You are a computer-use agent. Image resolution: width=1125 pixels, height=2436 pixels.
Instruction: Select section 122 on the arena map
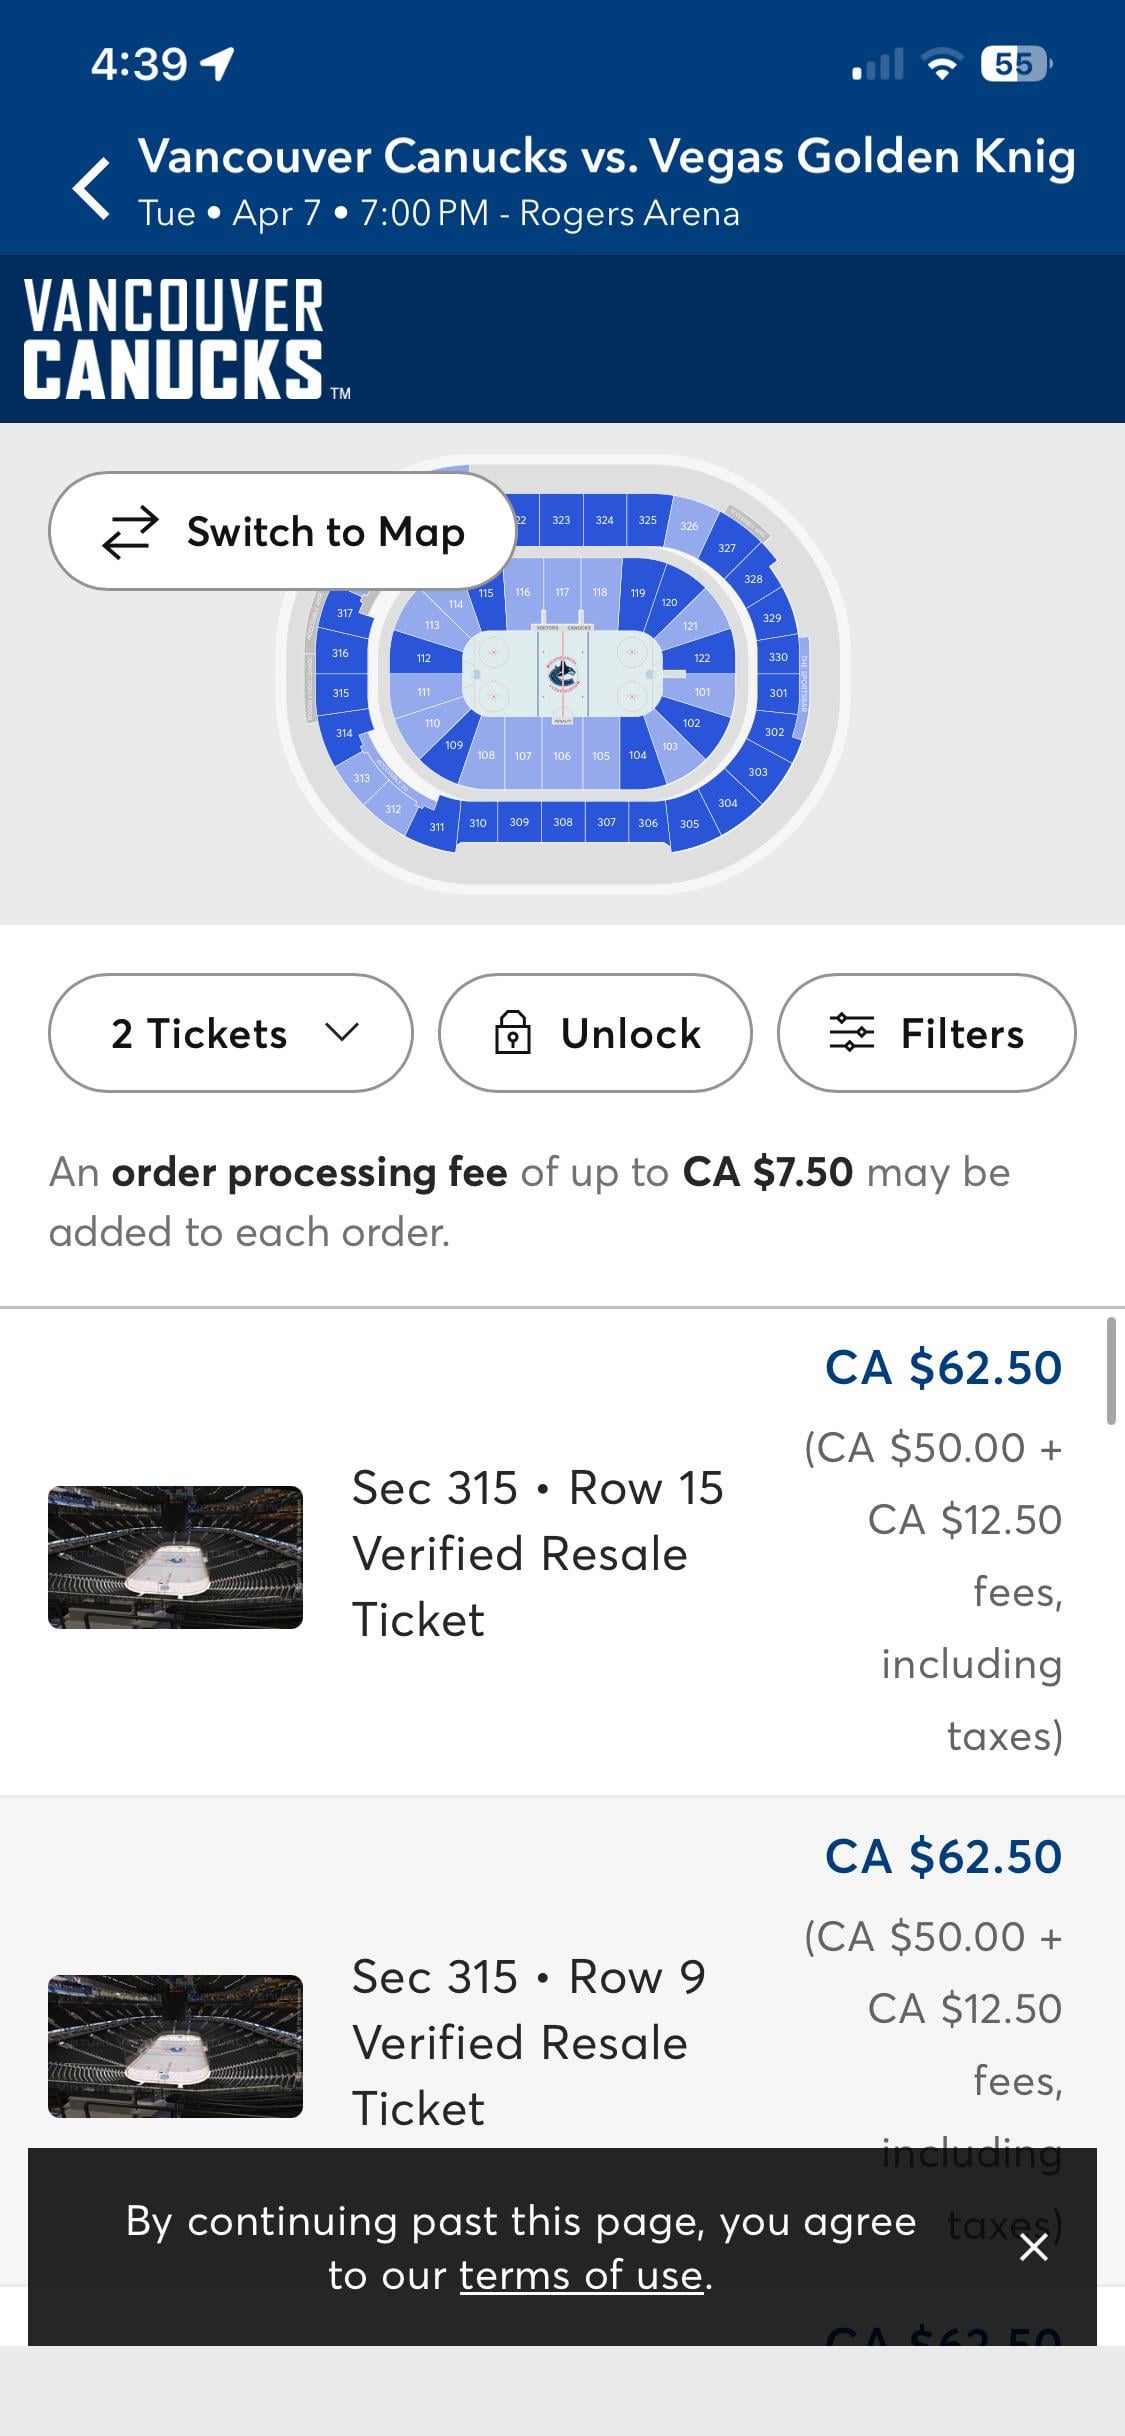point(702,658)
